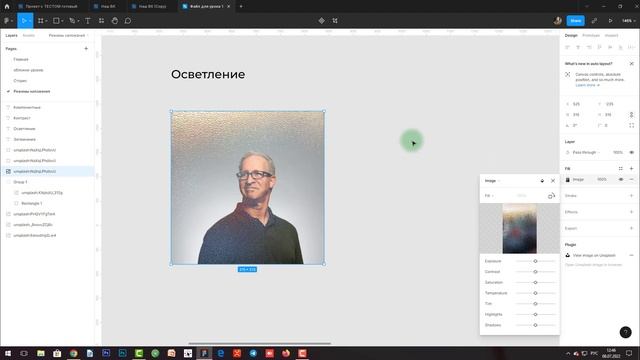Click the Share button
Viewport: 640px width, 360px height.
(576, 21)
